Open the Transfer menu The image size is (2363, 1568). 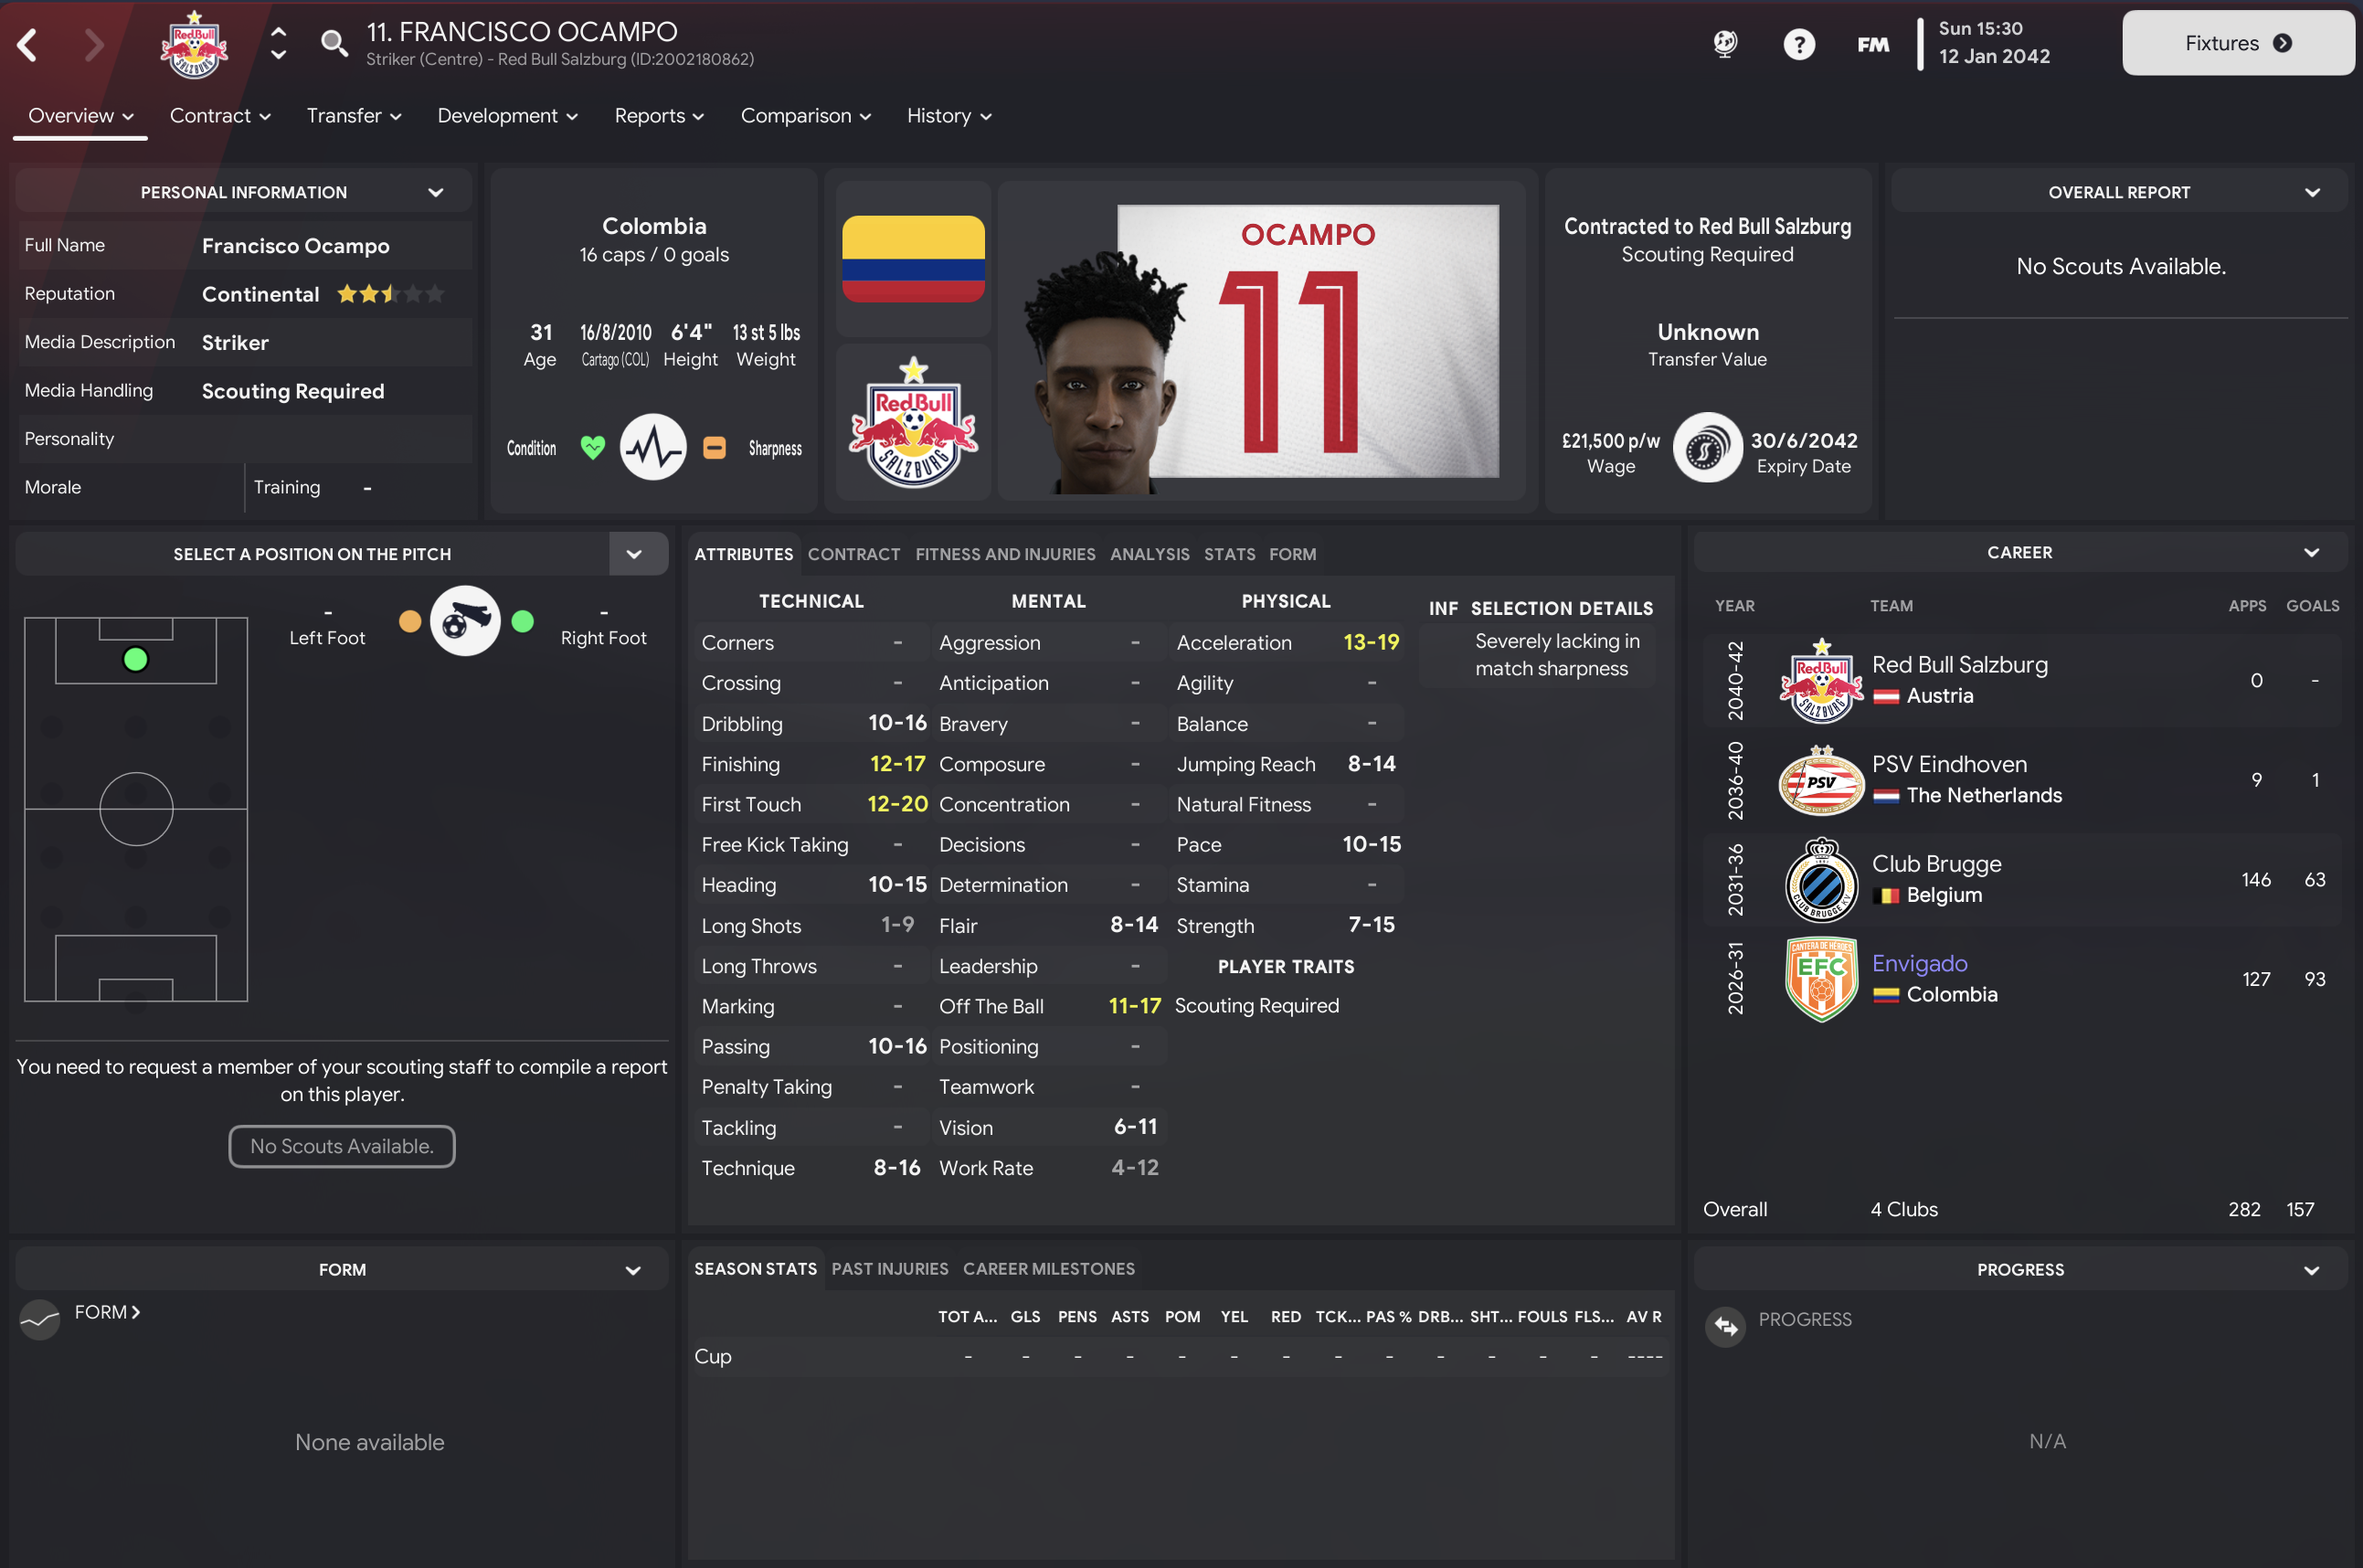(x=354, y=116)
